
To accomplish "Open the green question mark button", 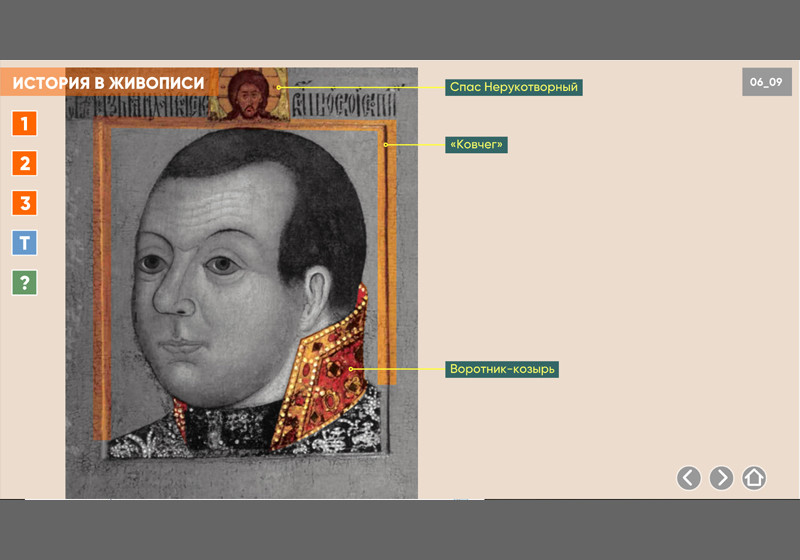I will [x=24, y=283].
